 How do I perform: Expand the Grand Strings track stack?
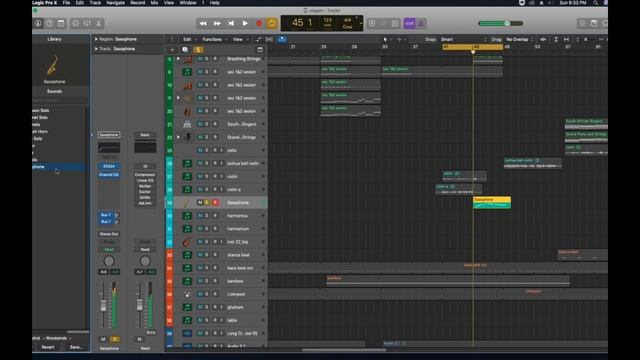(178, 137)
